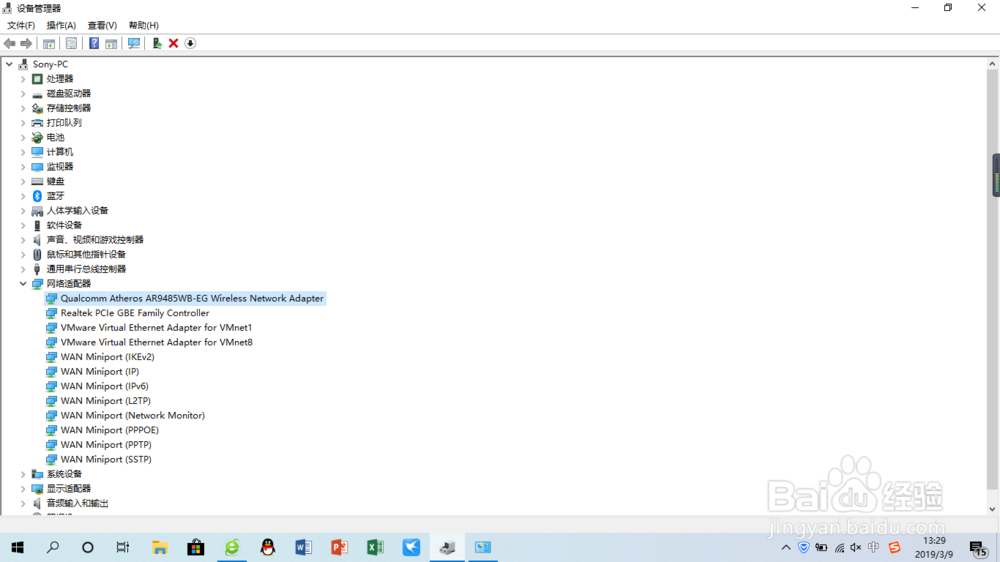Select WAN Miniport (PPTP)

(x=106, y=445)
